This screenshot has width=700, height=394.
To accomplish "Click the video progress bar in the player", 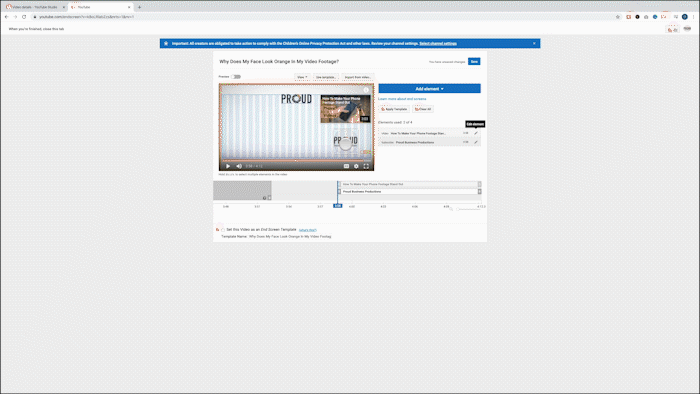I will [x=296, y=160].
